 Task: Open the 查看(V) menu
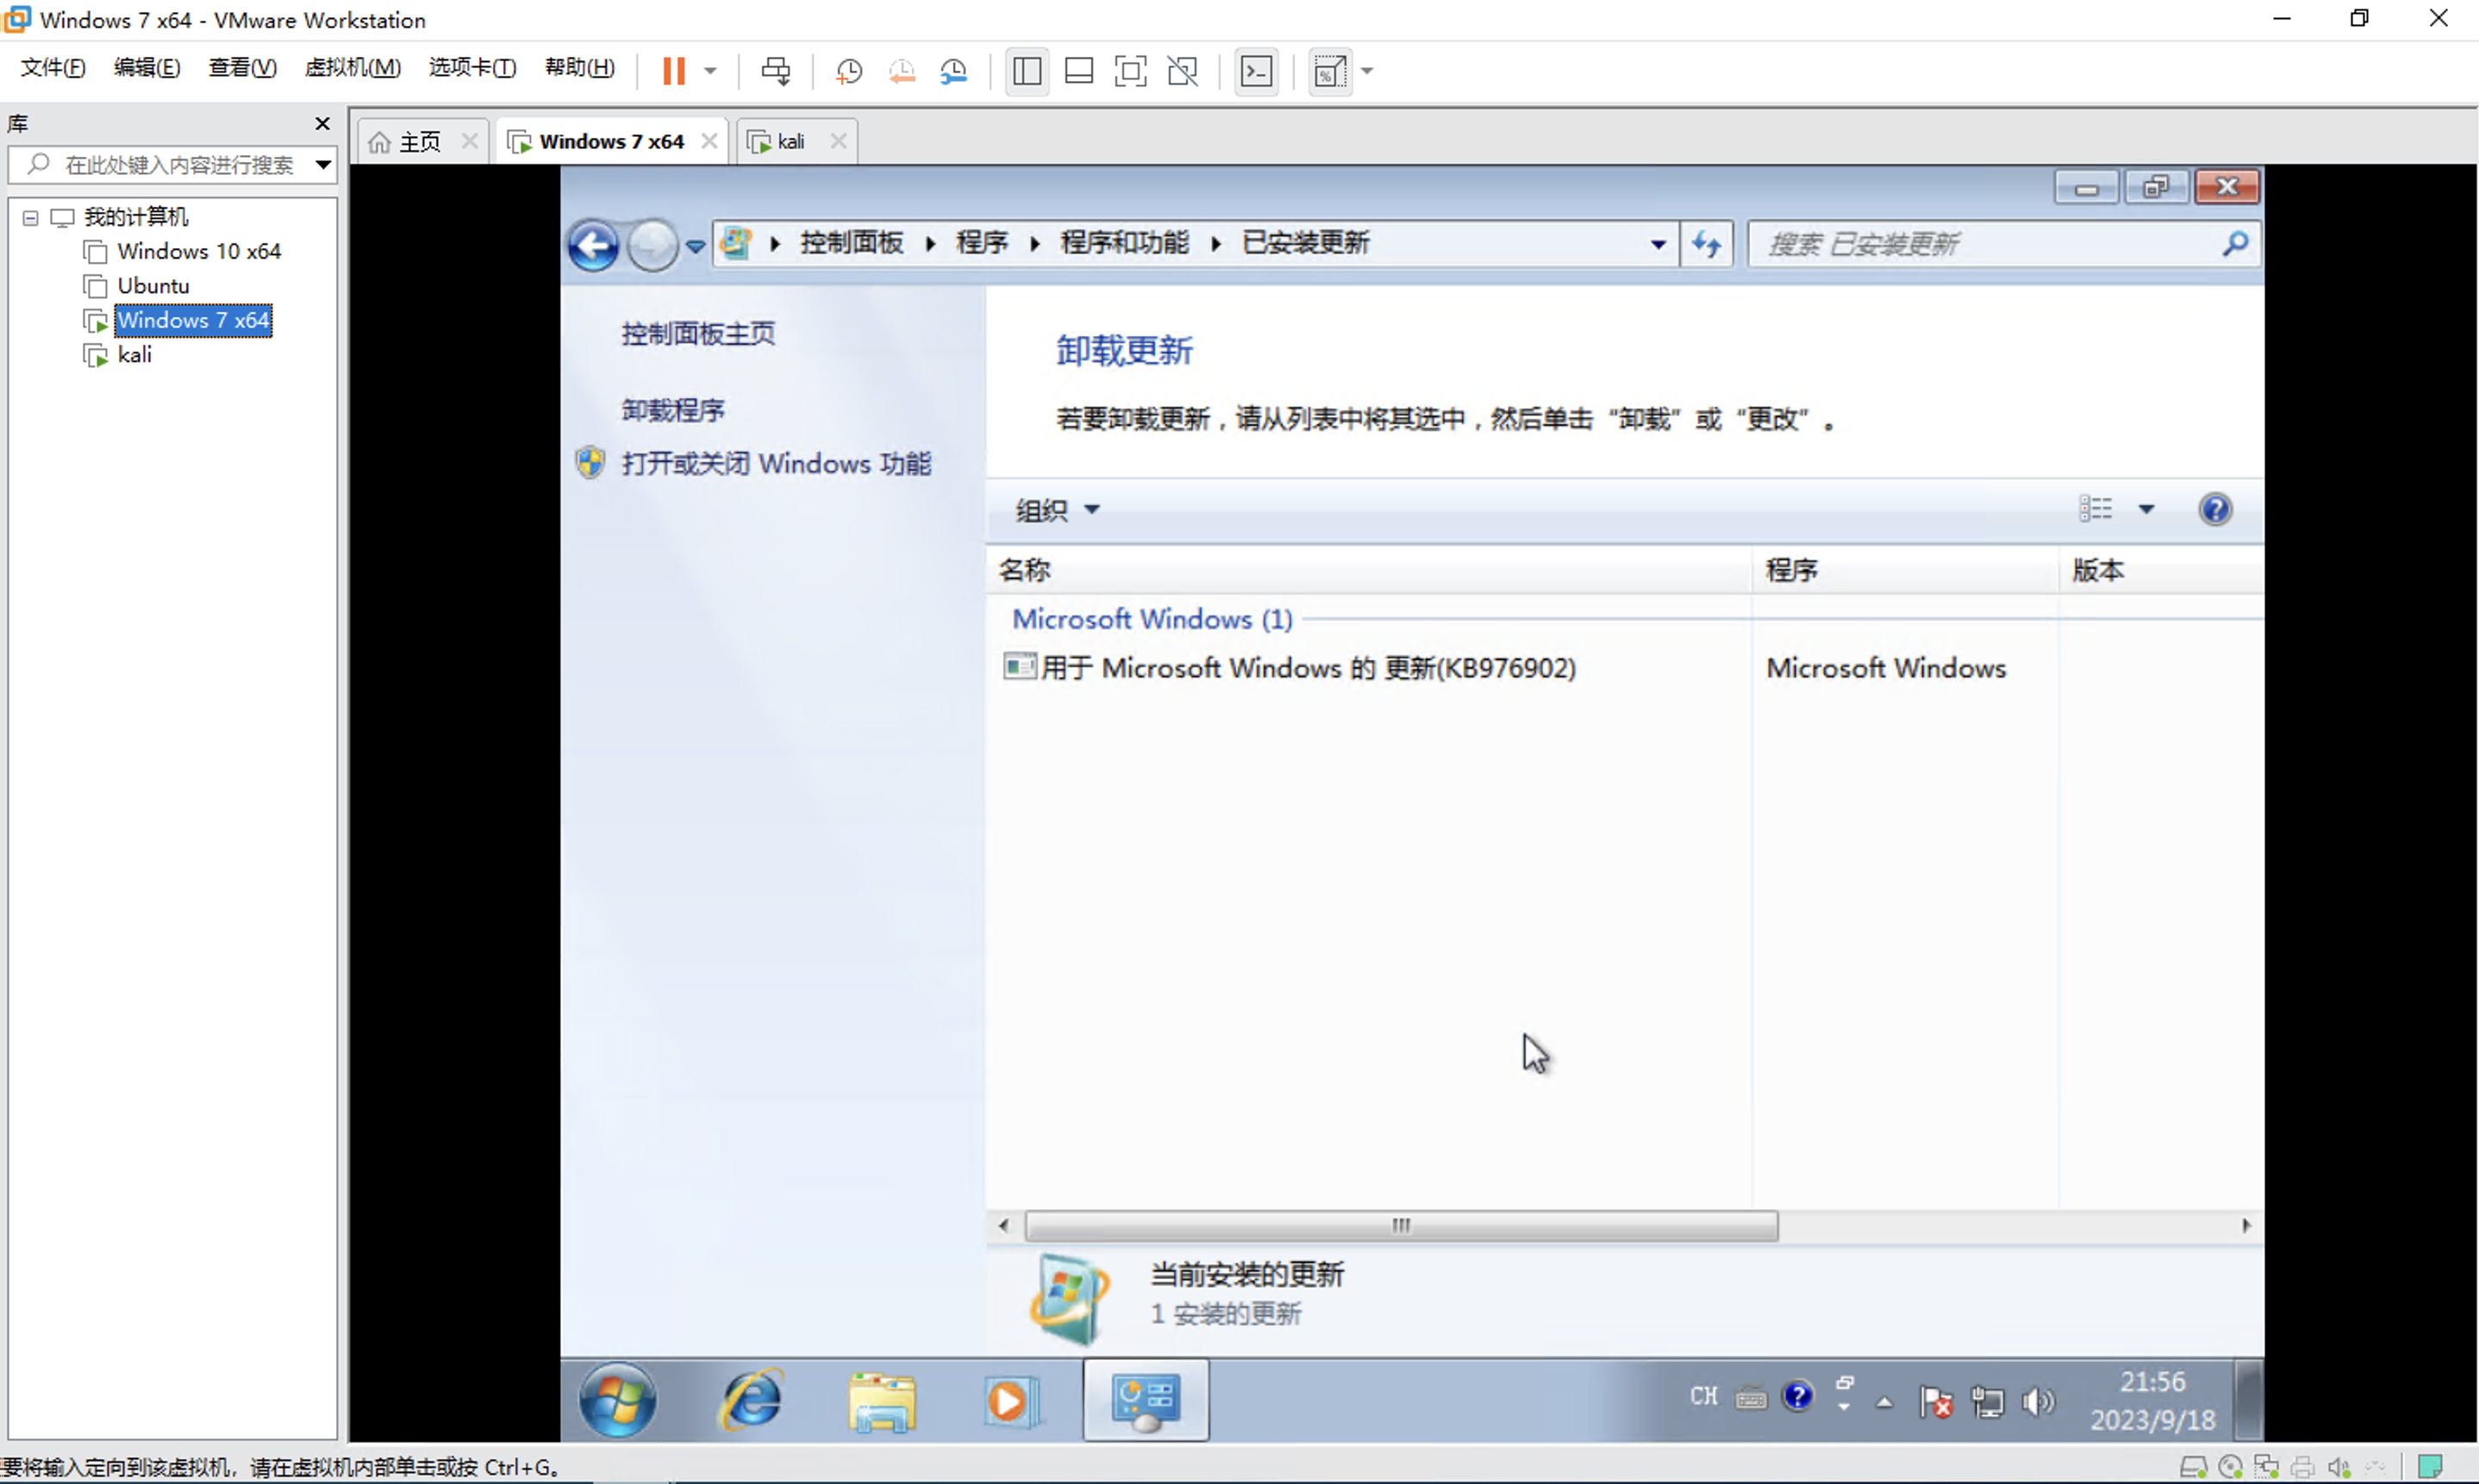[x=242, y=67]
